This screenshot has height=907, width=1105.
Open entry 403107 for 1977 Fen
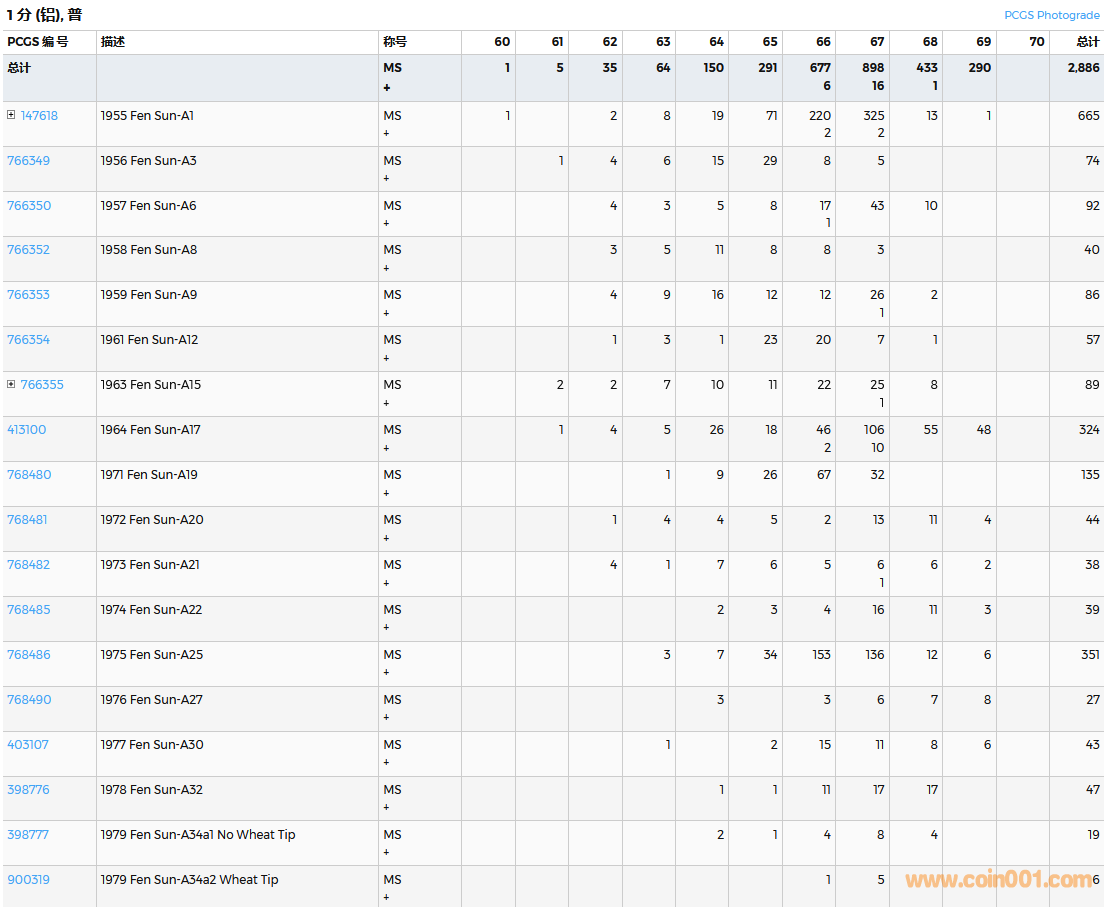click(x=27, y=745)
